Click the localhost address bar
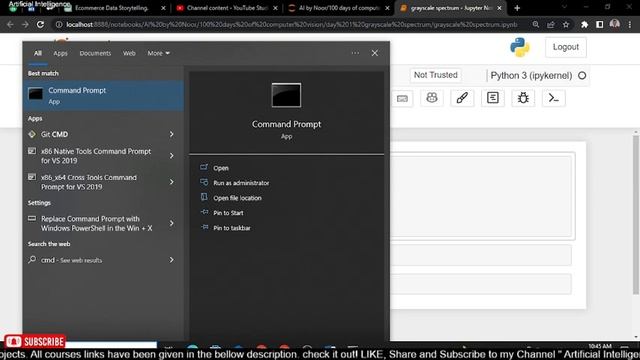Viewport: 640px width, 360px height. (x=291, y=24)
